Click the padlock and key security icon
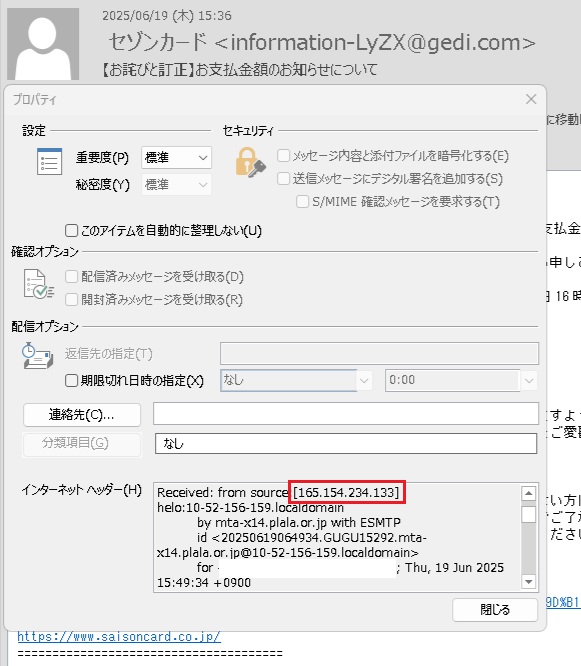The height and width of the screenshot is (666, 581). (x=250, y=163)
